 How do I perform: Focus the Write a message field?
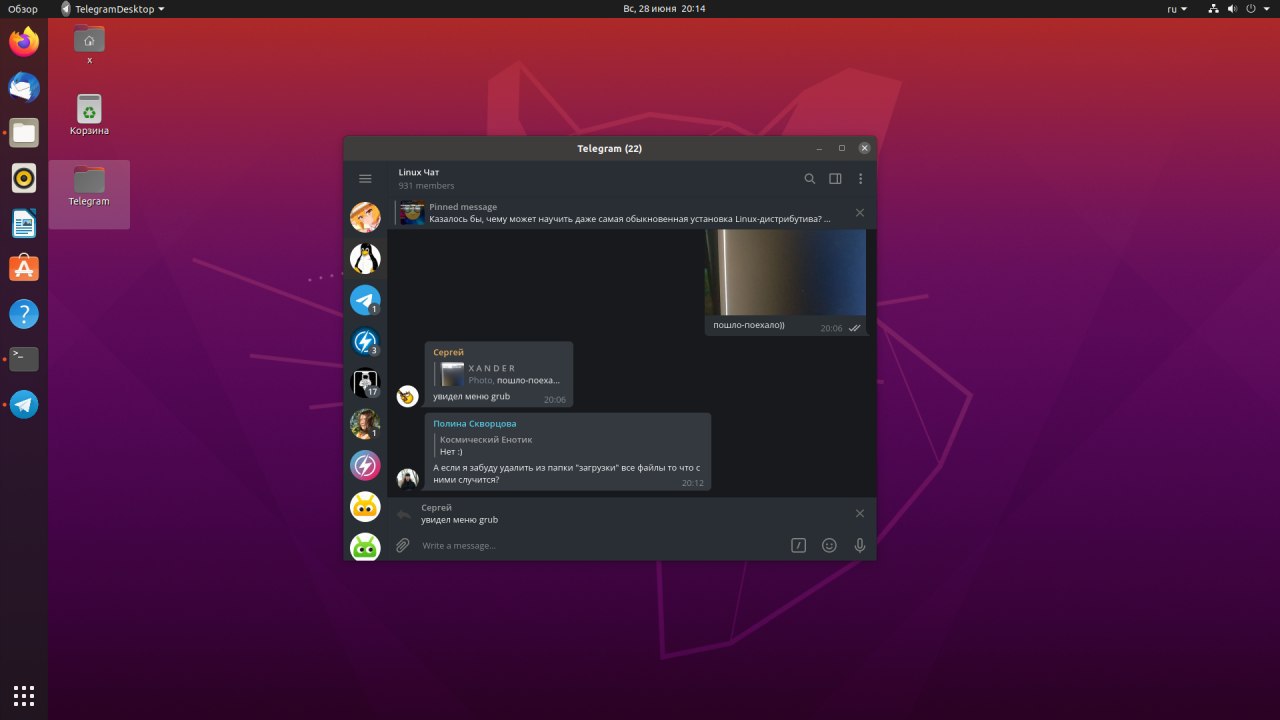600,546
